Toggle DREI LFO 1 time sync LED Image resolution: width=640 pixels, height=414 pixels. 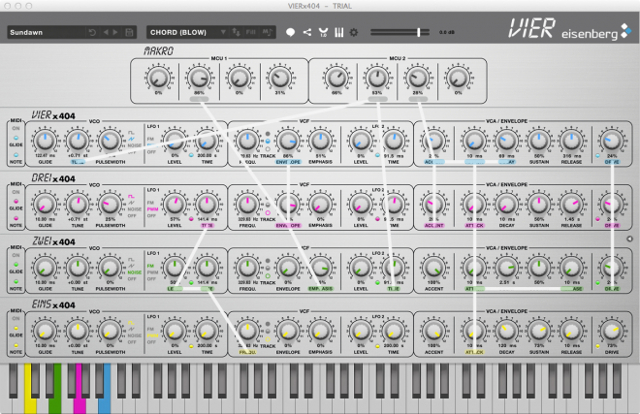point(191,219)
